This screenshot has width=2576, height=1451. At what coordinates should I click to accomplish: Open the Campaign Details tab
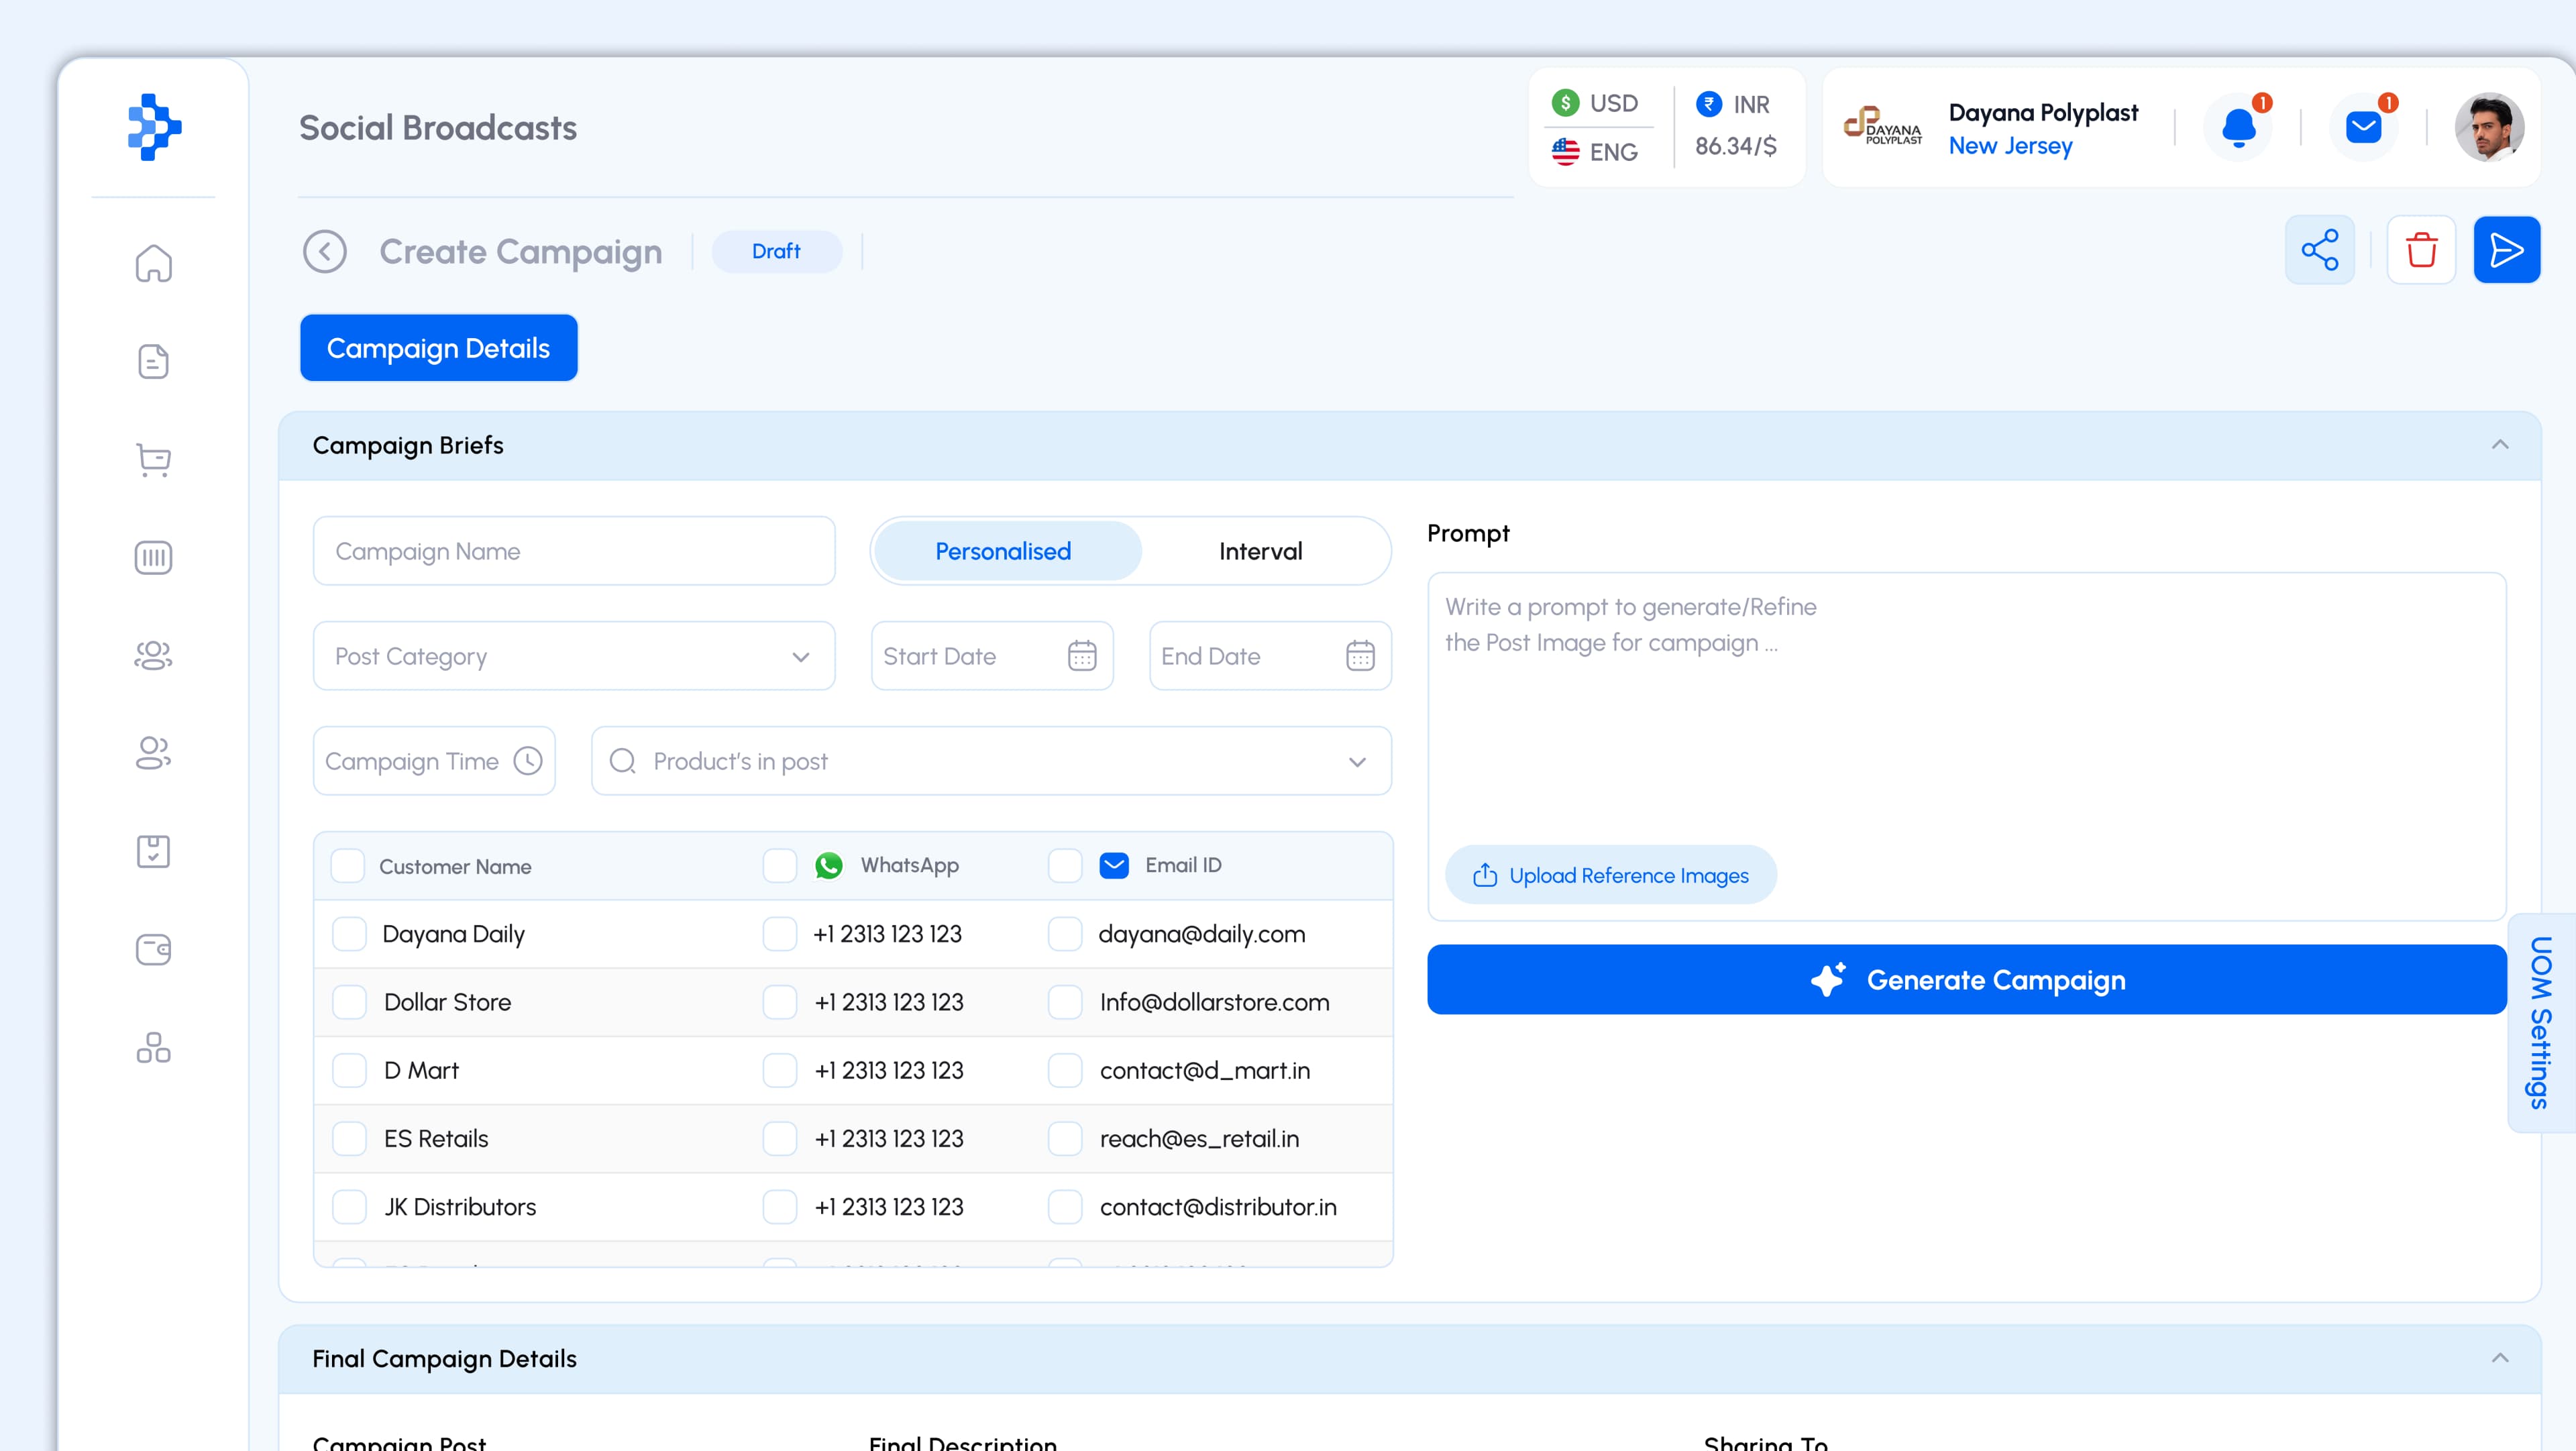(x=438, y=348)
